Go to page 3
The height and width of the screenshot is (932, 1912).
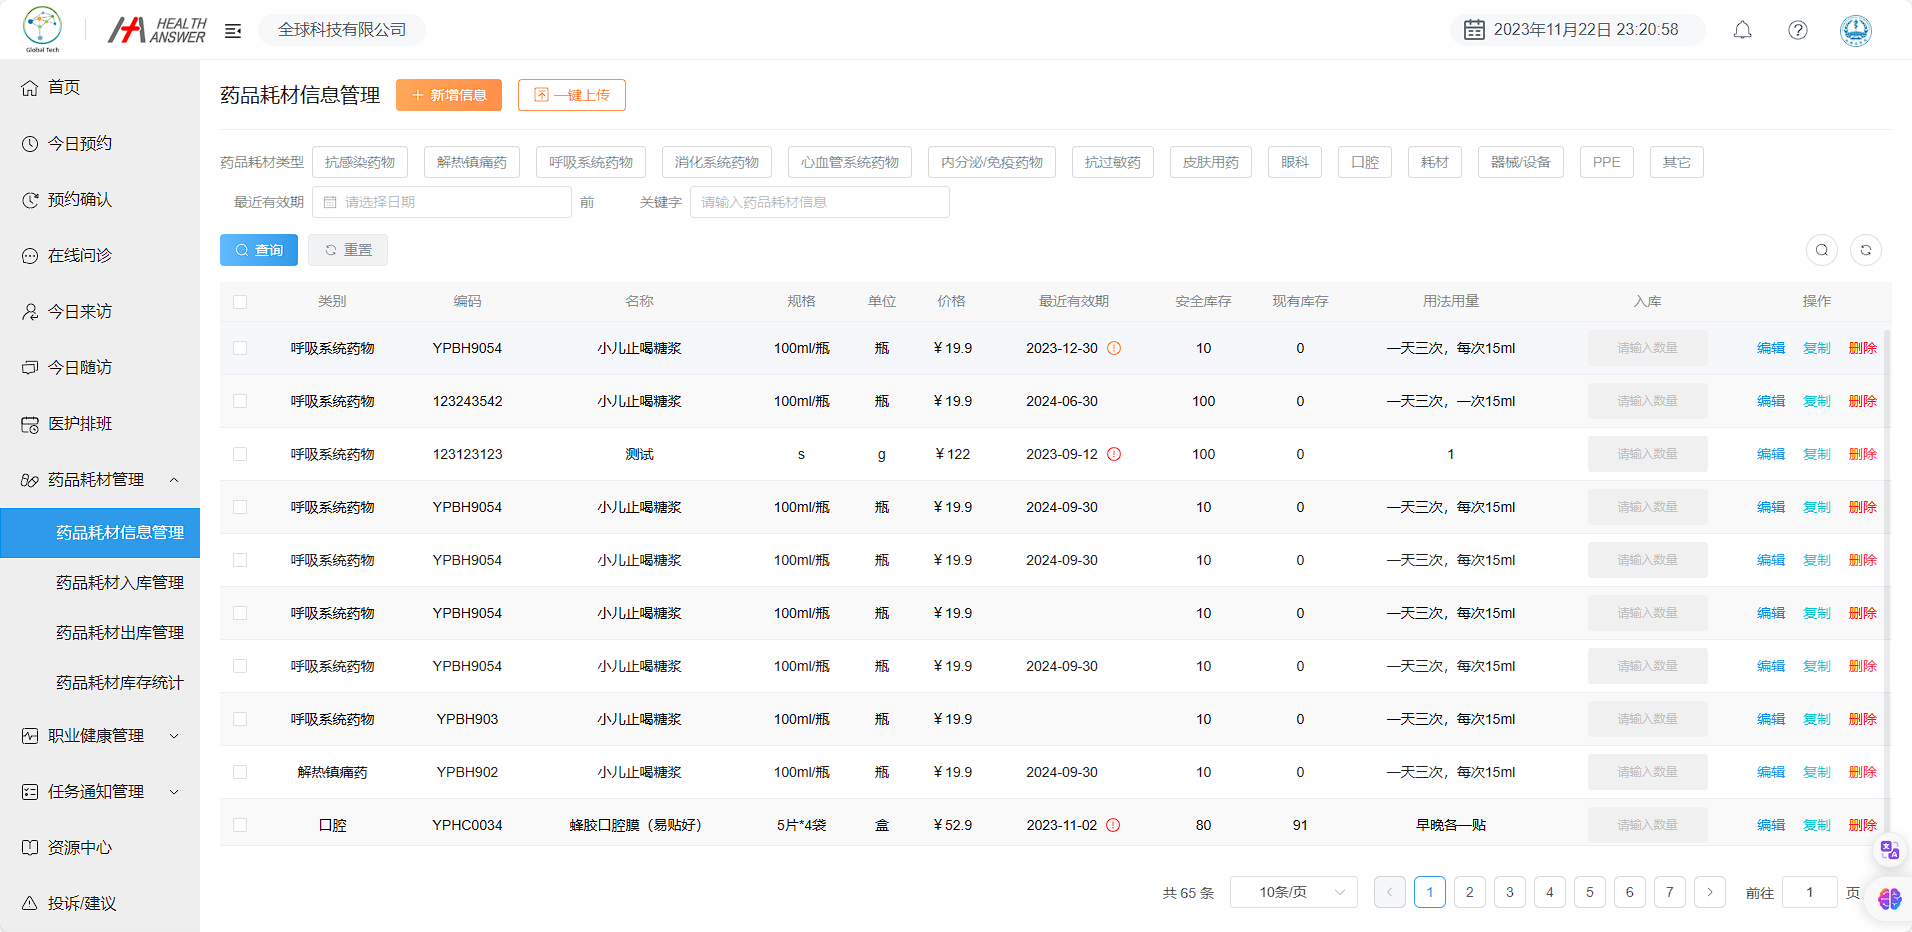point(1510,892)
